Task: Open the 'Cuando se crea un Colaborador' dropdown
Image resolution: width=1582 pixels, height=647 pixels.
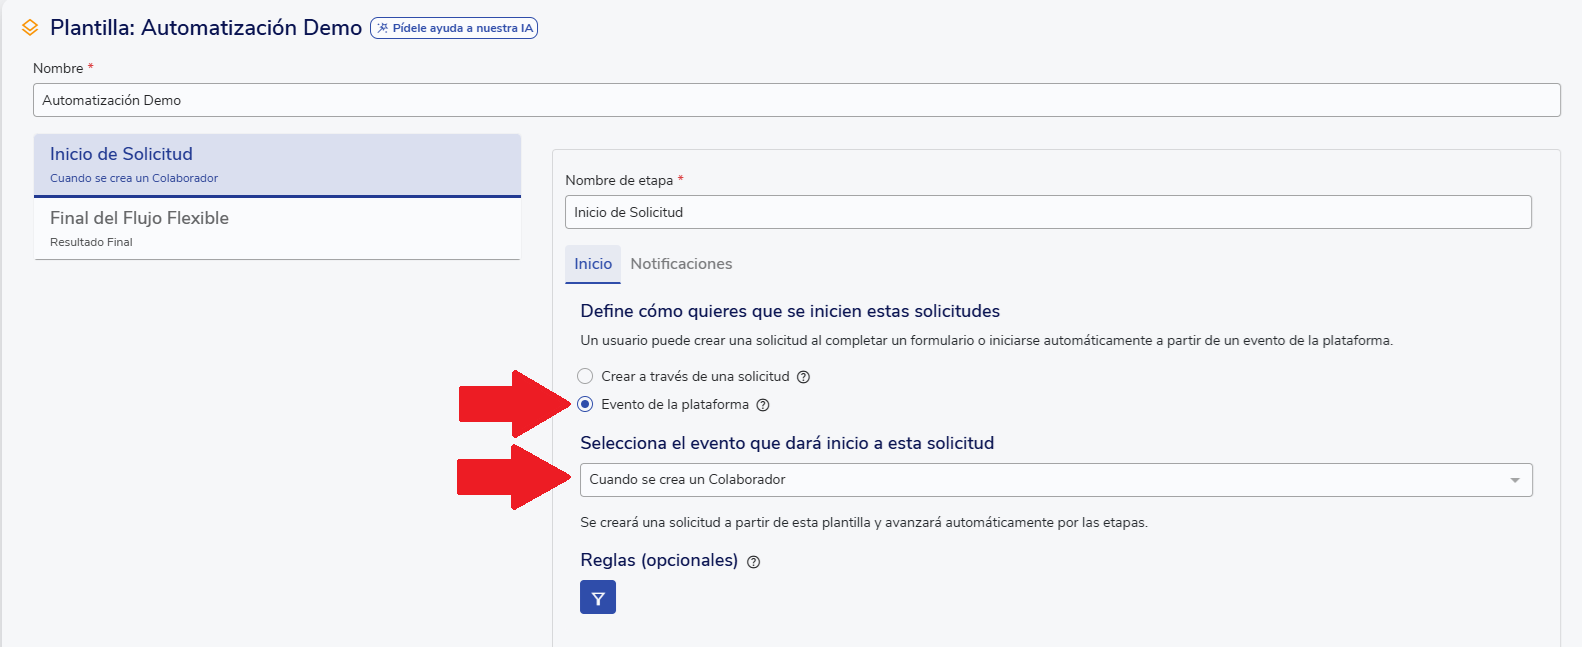Action: coord(1040,480)
